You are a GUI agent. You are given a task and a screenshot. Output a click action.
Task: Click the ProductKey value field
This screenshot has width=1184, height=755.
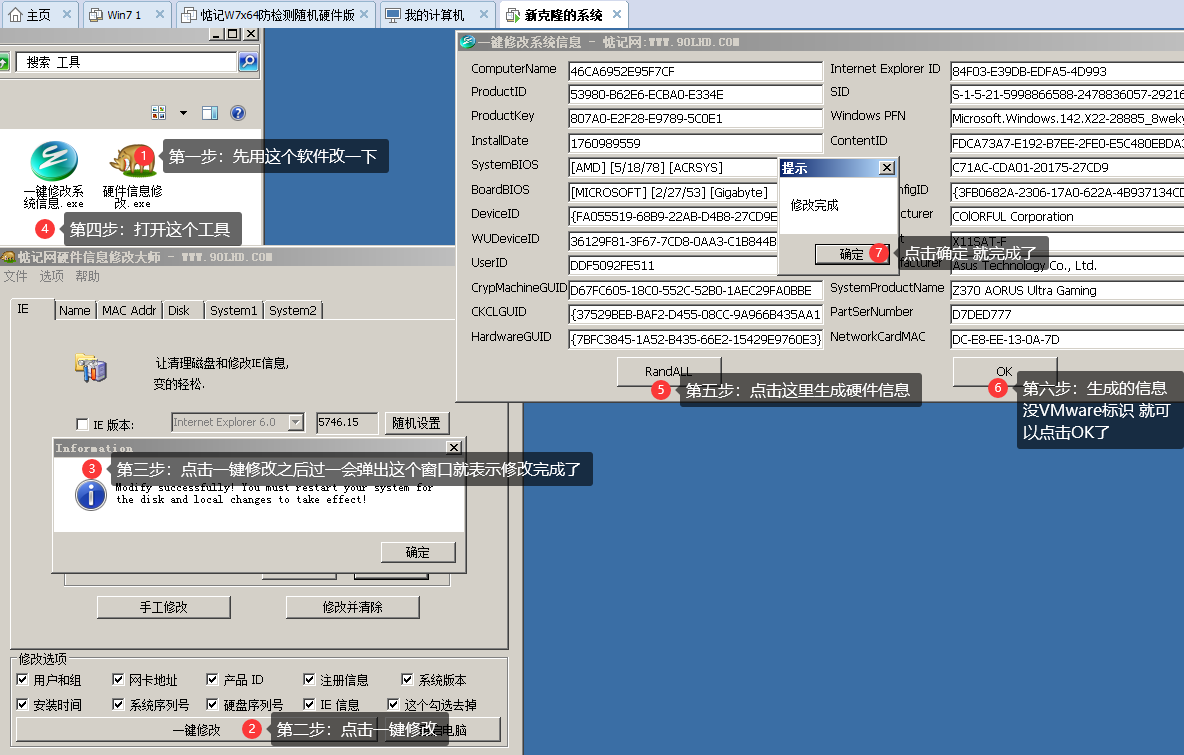(695, 119)
